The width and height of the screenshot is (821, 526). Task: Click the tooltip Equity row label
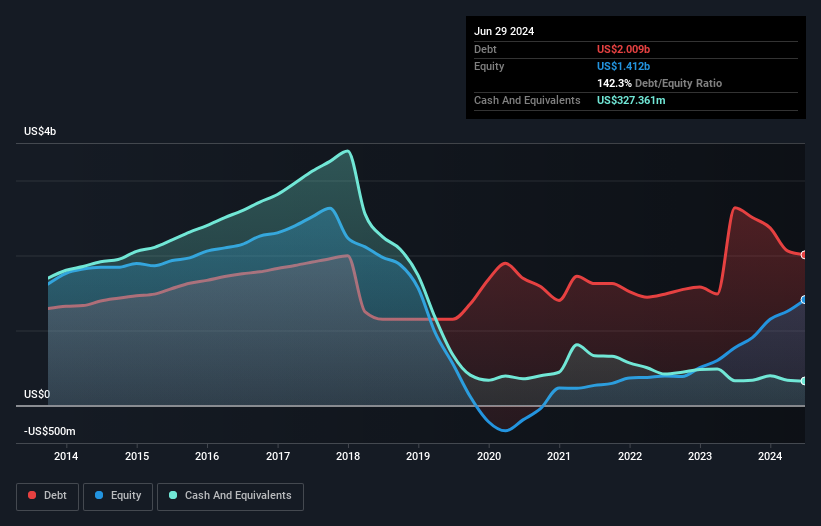489,66
